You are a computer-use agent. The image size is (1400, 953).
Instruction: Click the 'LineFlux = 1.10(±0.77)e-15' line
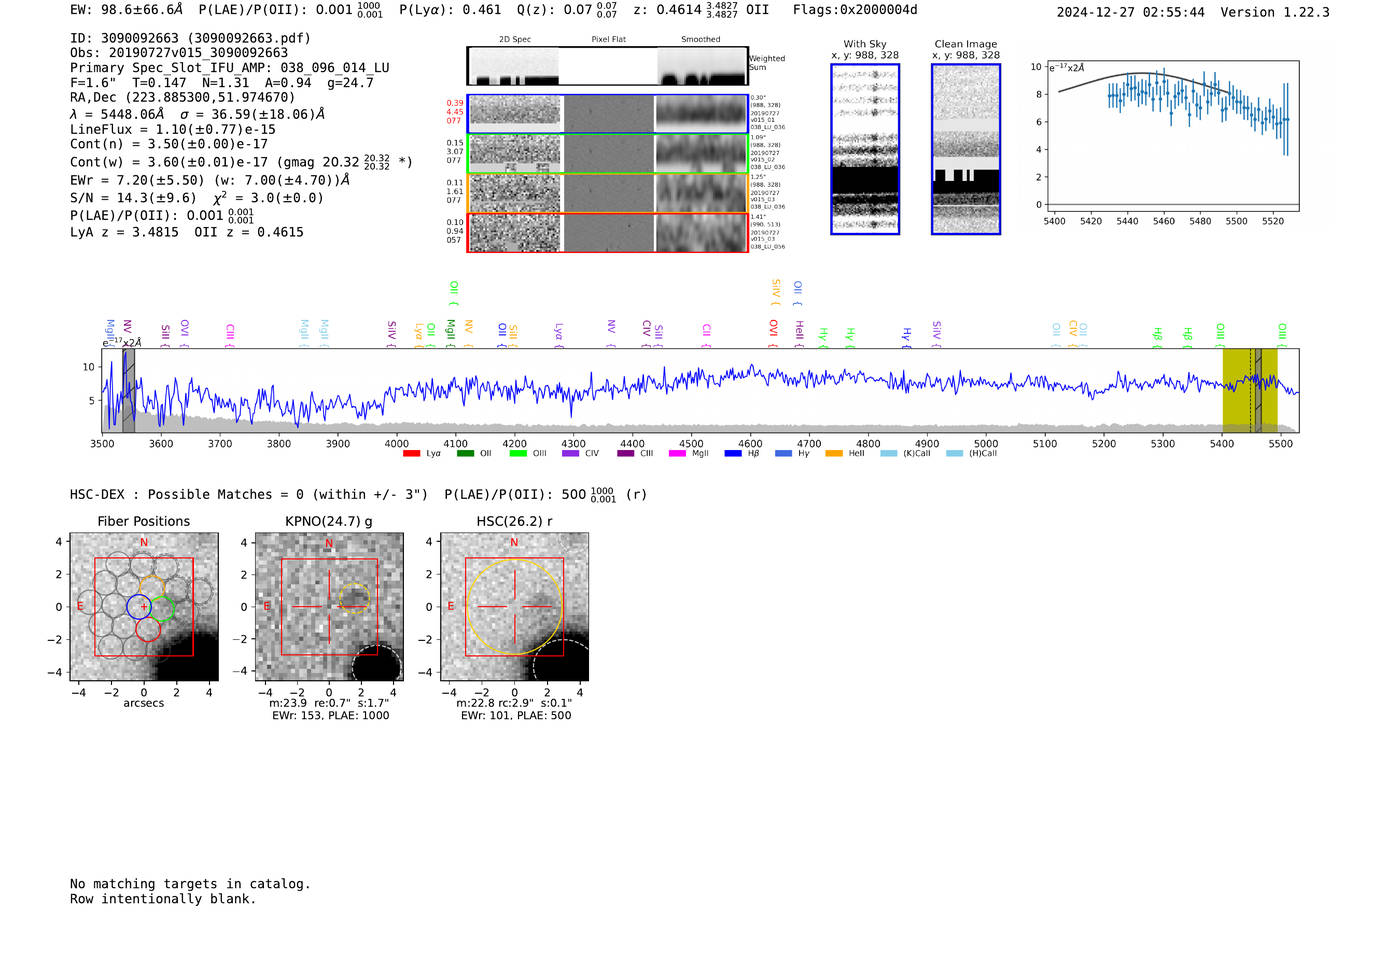pos(173,130)
